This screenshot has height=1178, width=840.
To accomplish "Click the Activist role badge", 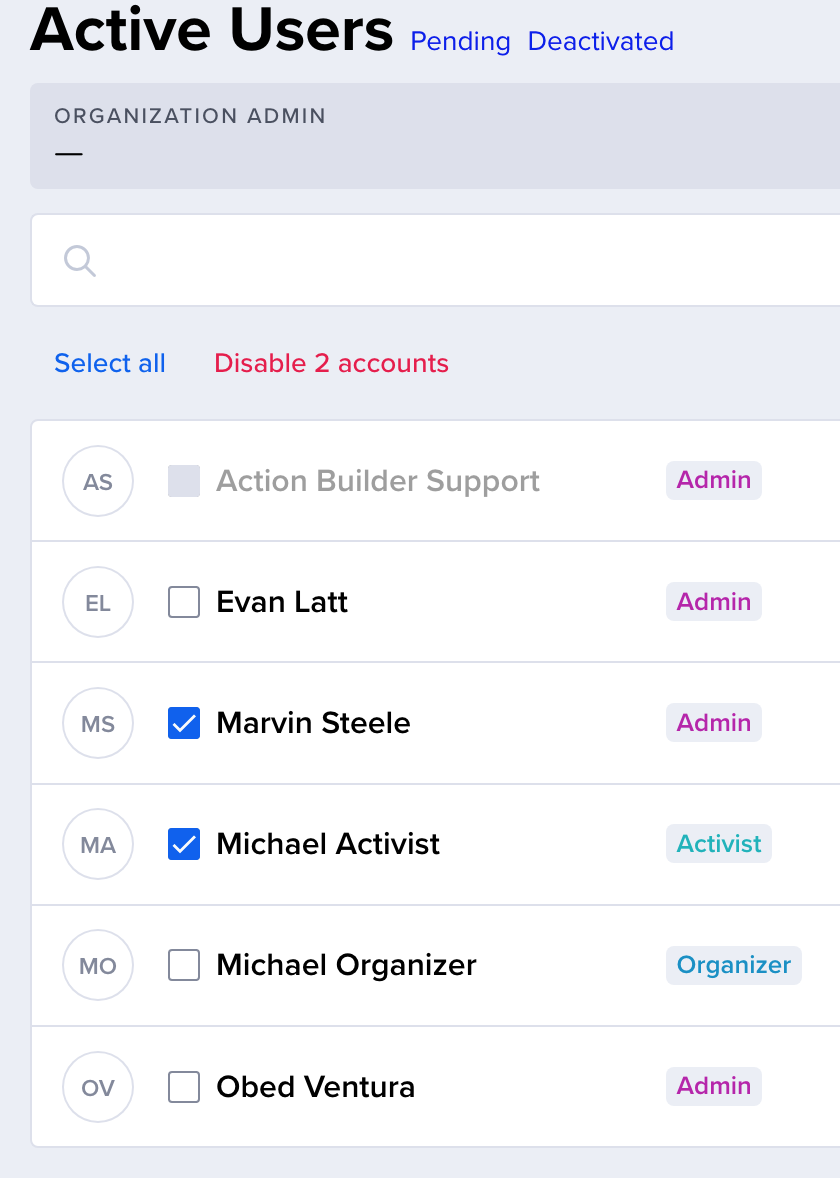I will [x=719, y=844].
